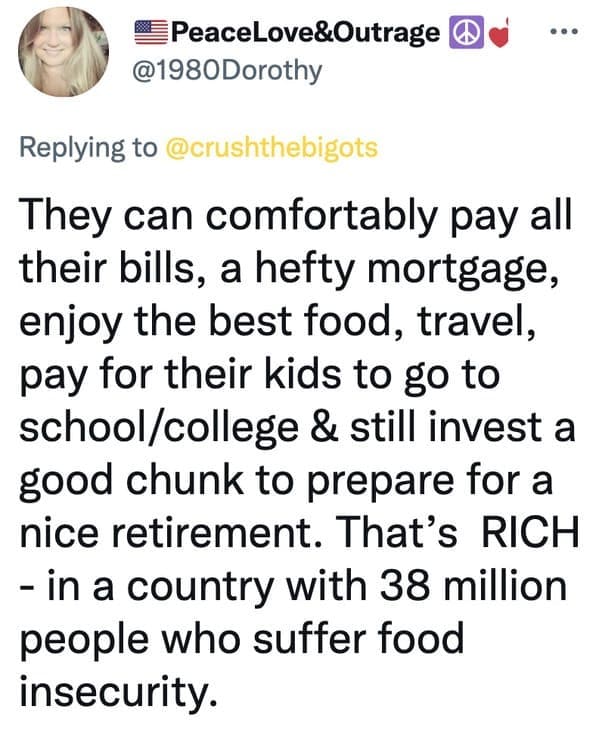The width and height of the screenshot is (599, 731).
Task: Click the word RICH in the tweet
Action: coord(530,532)
